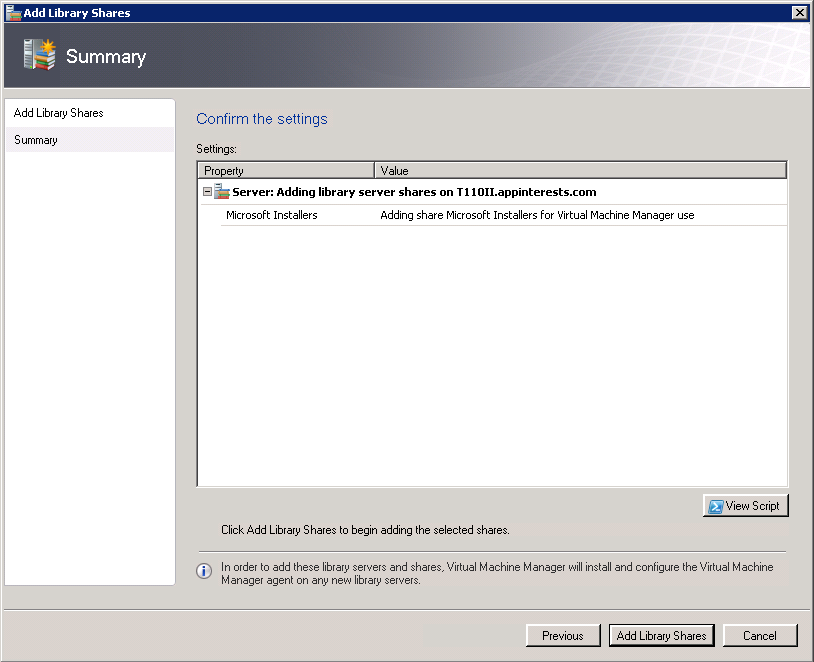Collapse the Server settings group
The width and height of the screenshot is (814, 662).
point(207,192)
